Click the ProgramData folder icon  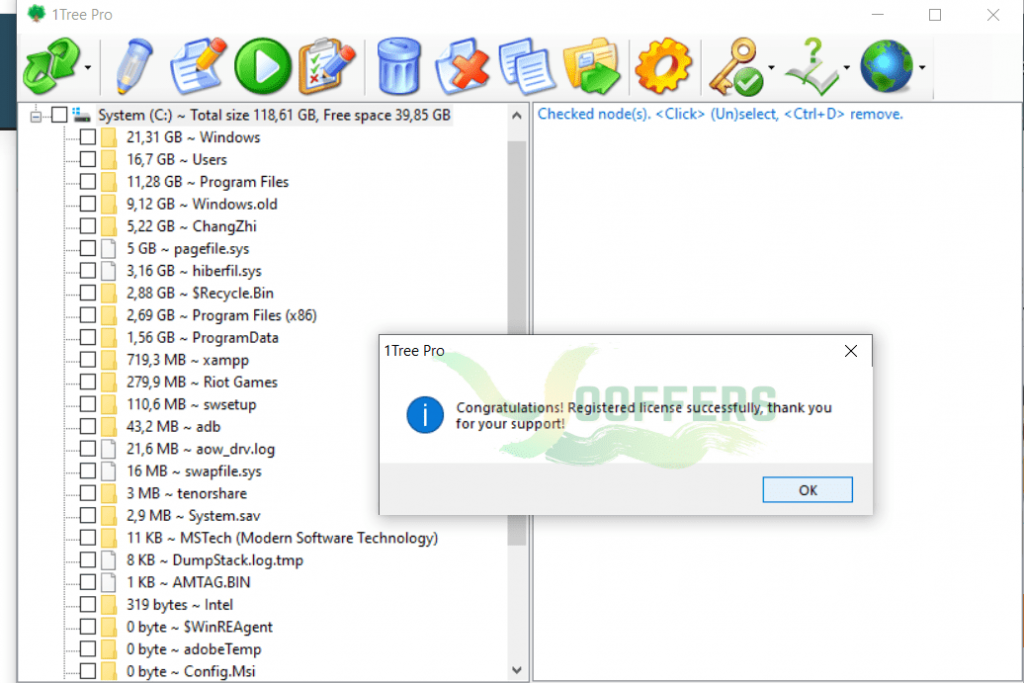click(109, 338)
